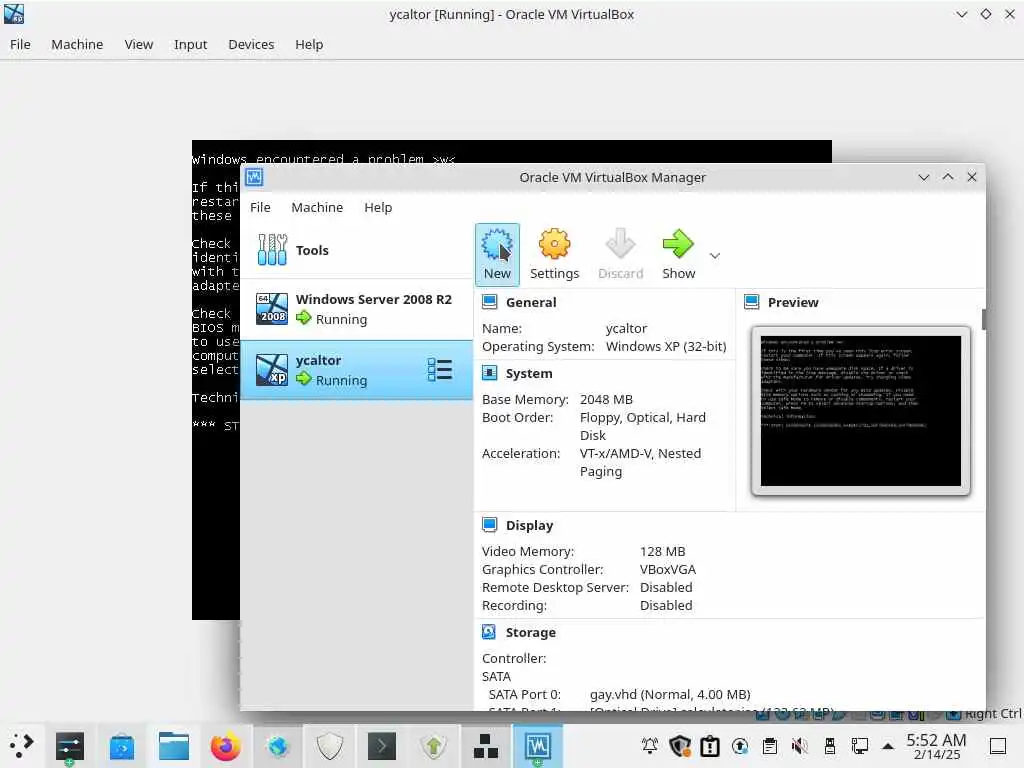Click the VBoxVGA graphics controller value
This screenshot has height=768, width=1024.
(667, 569)
